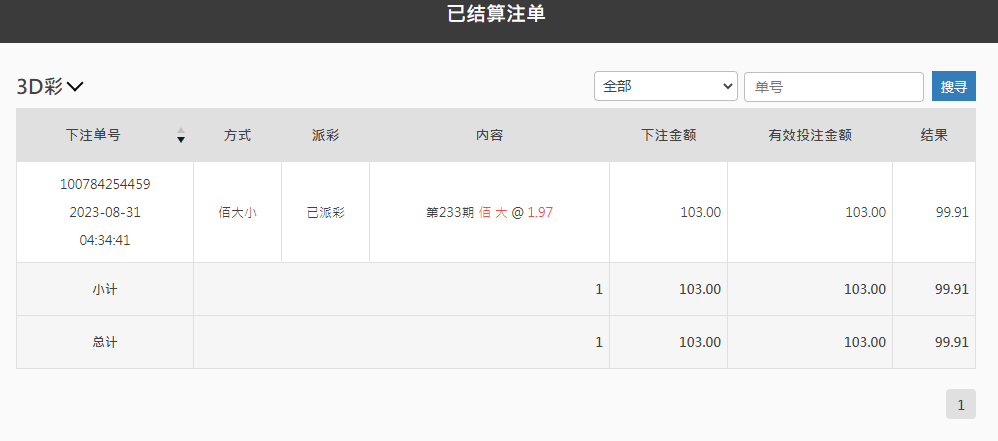Screen dimensions: 998x441
Task: Click the 下注单号 column header
Action: 93,135
